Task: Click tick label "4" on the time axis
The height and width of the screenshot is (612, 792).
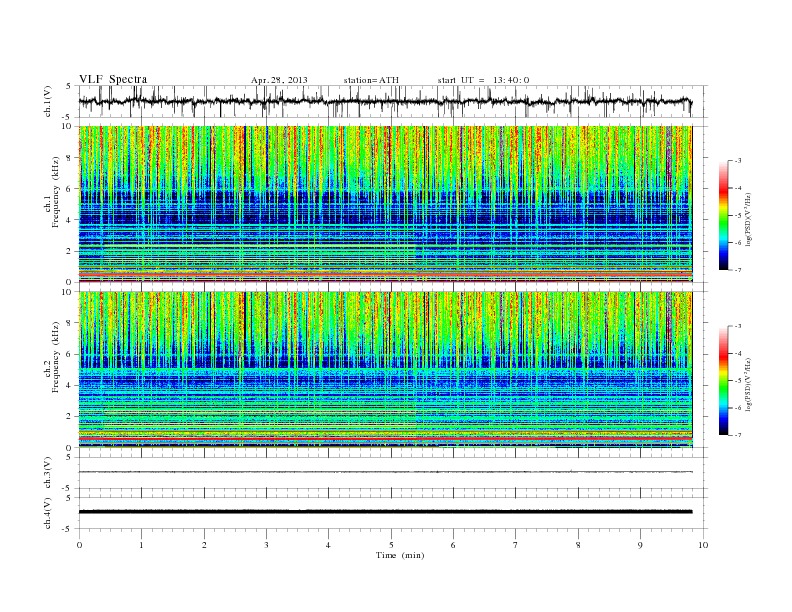Action: coord(328,545)
